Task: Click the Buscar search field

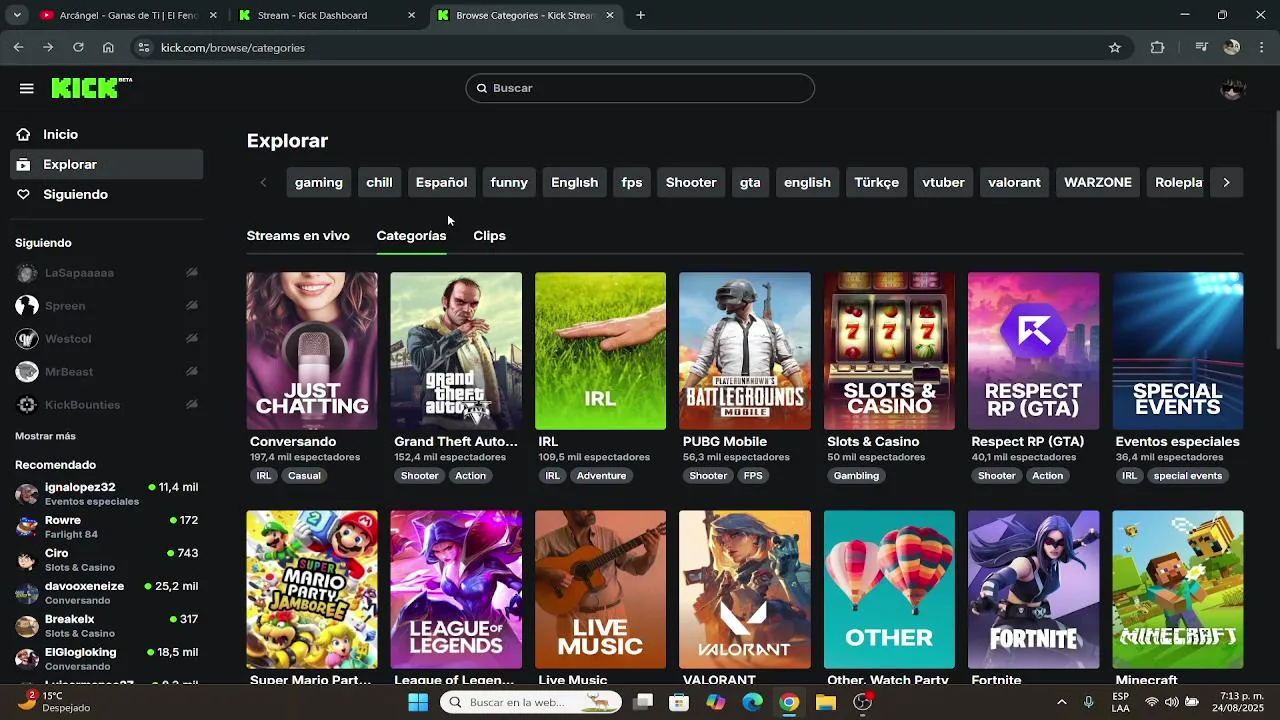Action: (x=640, y=88)
